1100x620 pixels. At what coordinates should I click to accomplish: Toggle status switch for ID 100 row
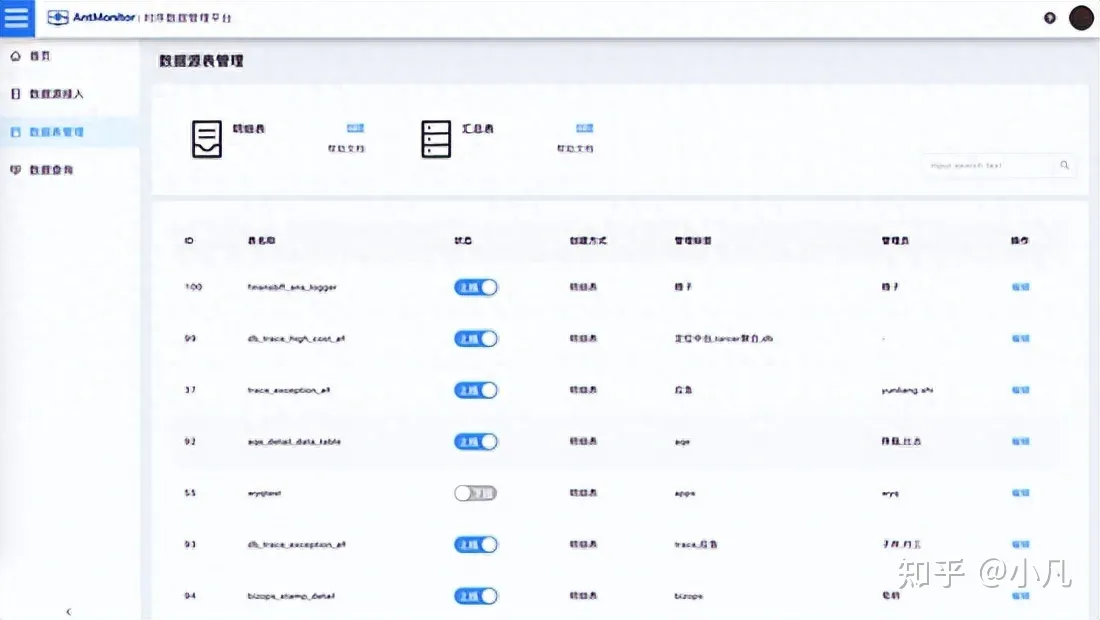[x=476, y=288]
